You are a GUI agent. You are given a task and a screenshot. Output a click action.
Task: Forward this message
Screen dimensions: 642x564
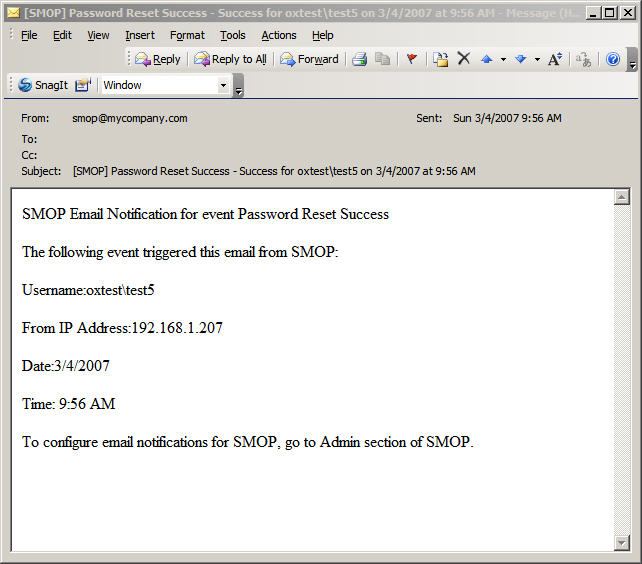tap(309, 59)
